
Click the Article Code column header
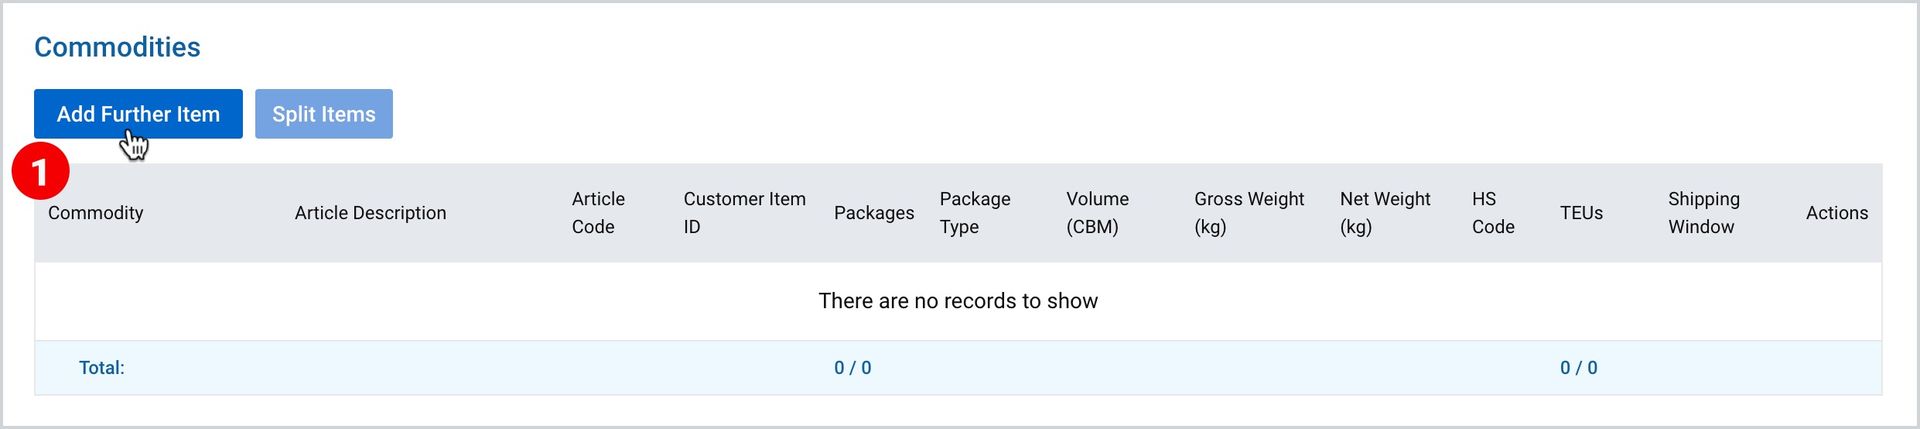coord(598,213)
